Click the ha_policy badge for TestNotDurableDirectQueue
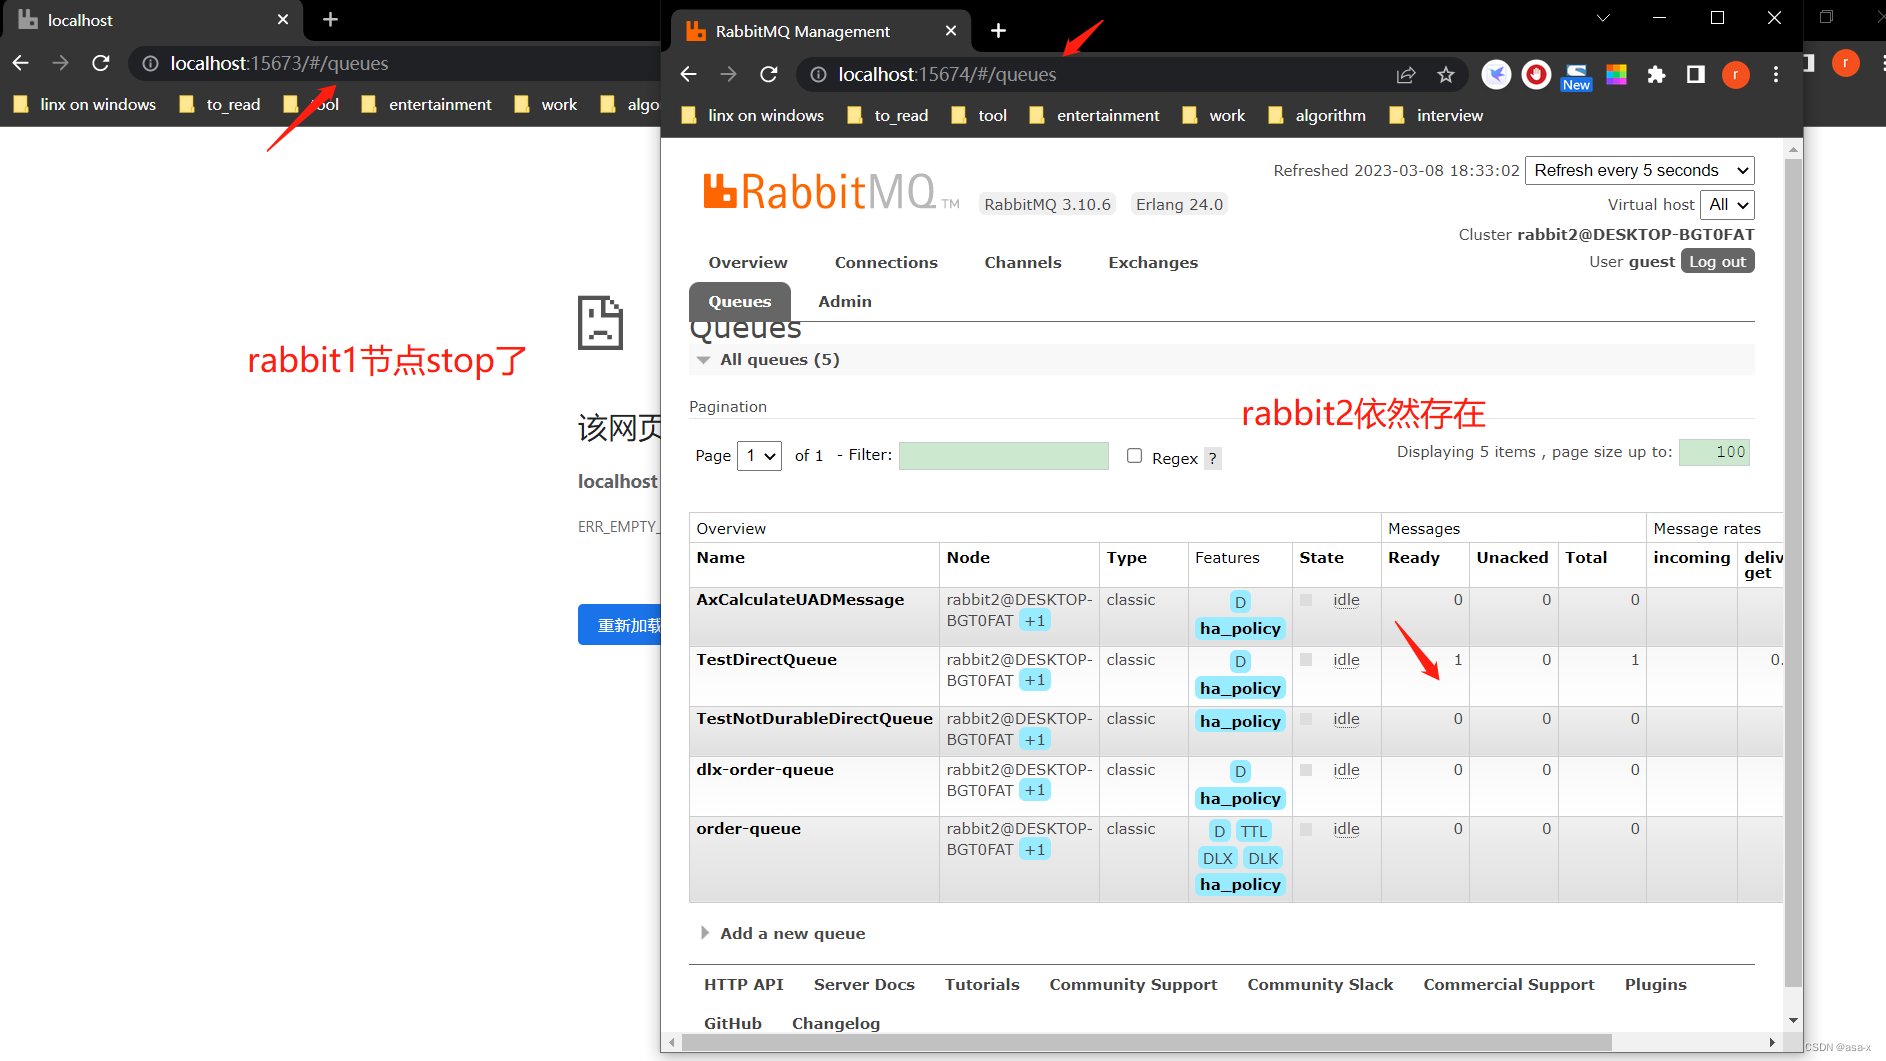Image resolution: width=1886 pixels, height=1061 pixels. (1240, 721)
